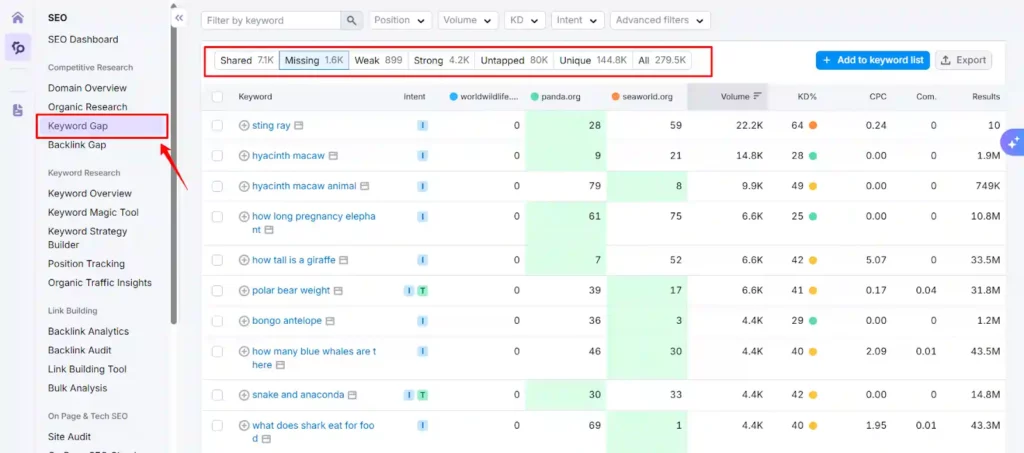Expand the Advanced filters dropdown
This screenshot has width=1024, height=453.
[x=660, y=20]
